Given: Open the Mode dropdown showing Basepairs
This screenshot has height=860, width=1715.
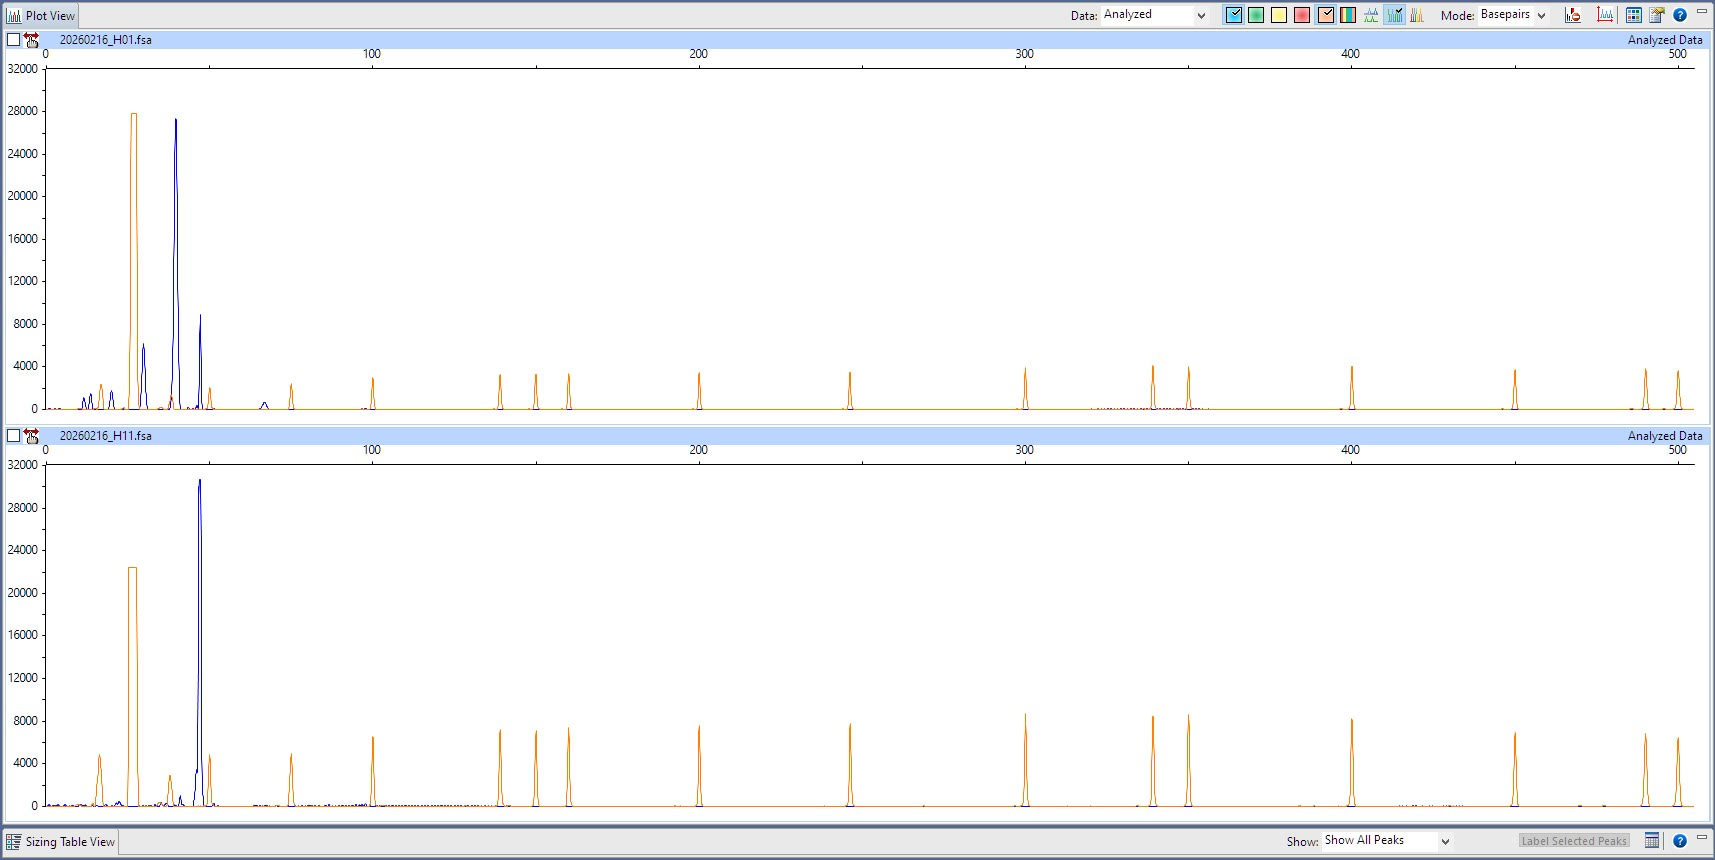Looking at the screenshot, I should pos(1513,15).
